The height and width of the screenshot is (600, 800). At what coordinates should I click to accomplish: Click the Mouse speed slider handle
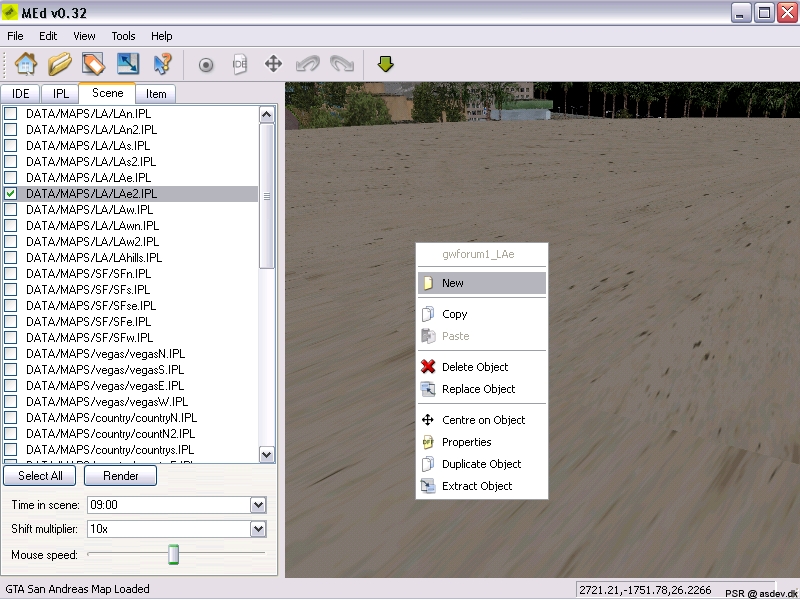pos(173,554)
